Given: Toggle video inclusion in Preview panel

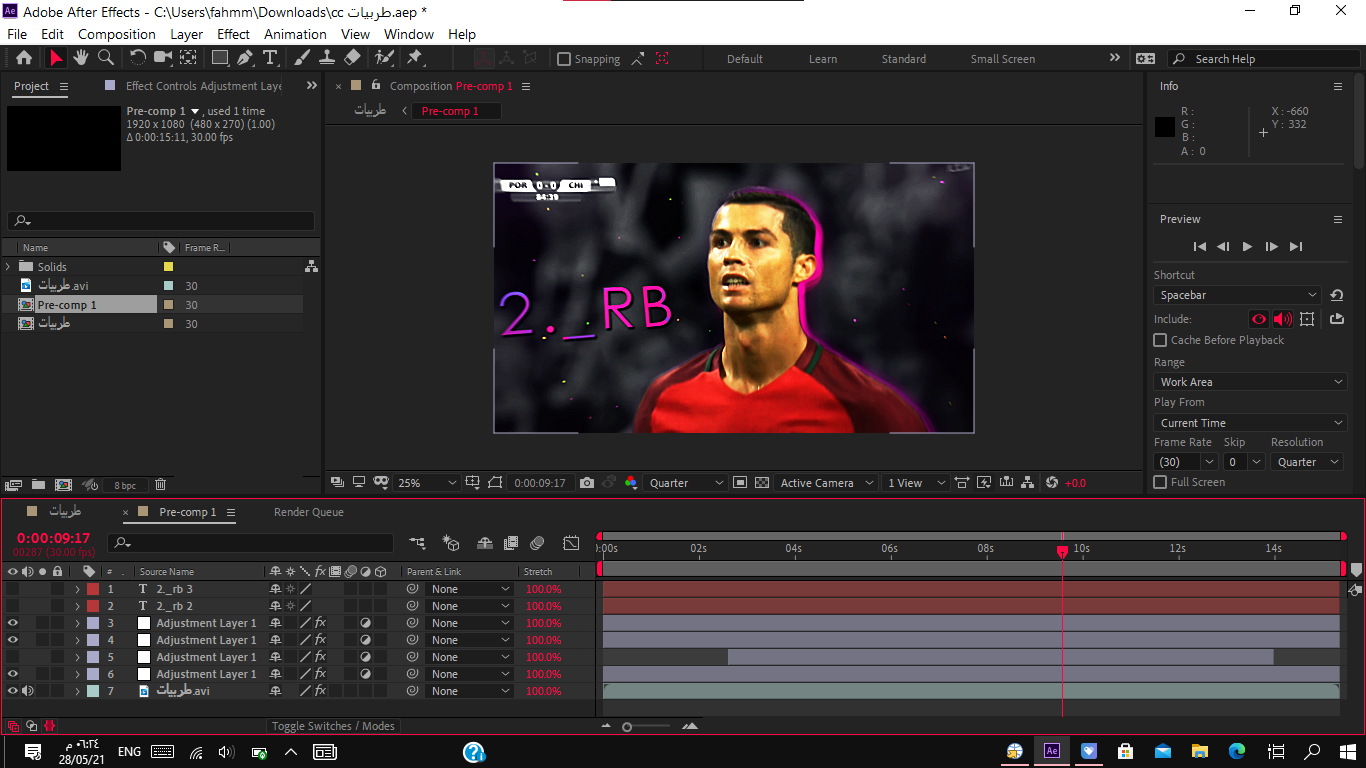Looking at the screenshot, I should click(x=1259, y=319).
